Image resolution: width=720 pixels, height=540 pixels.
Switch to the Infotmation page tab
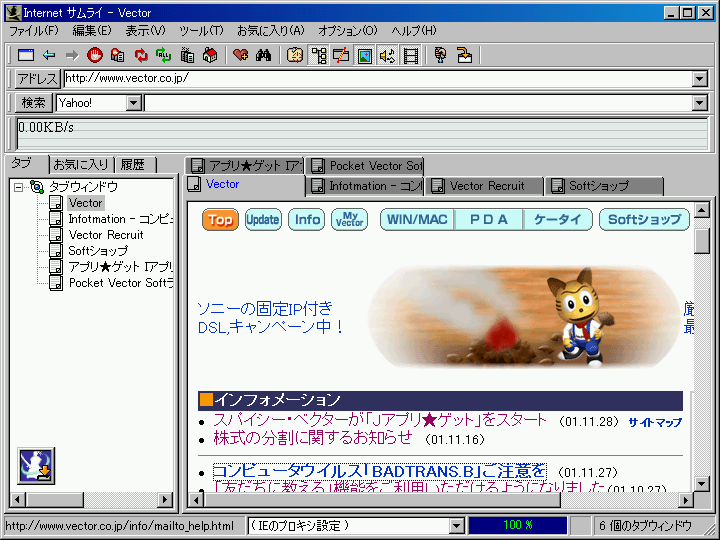[365, 186]
